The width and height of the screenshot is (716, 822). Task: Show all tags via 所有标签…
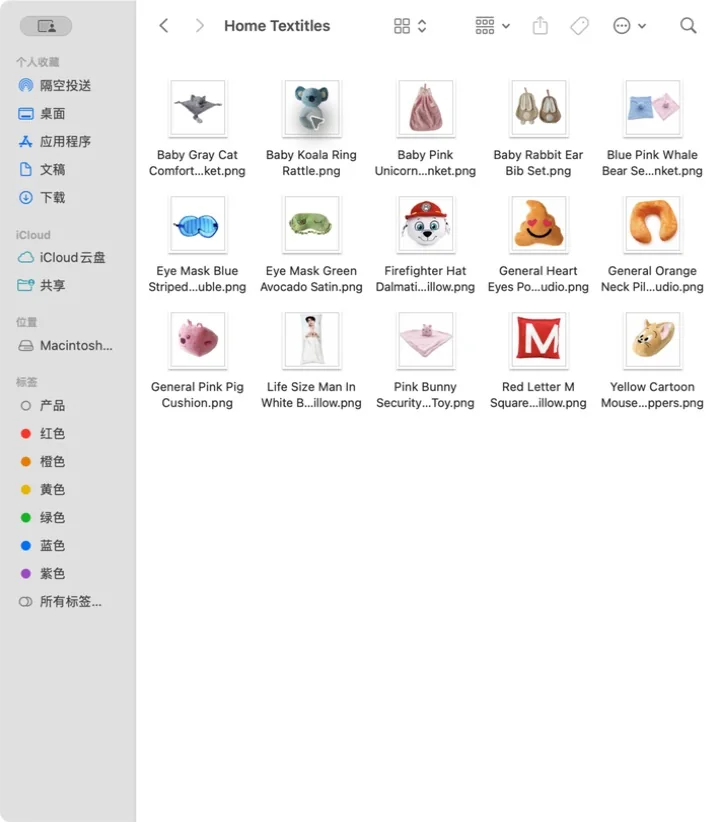click(60, 601)
